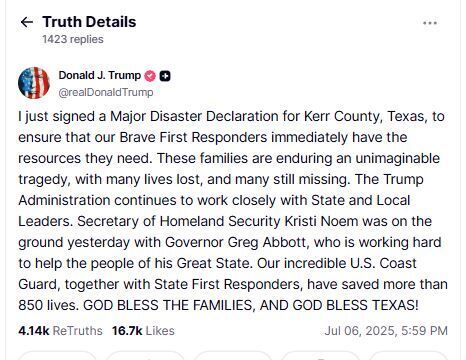Visit the @realDonaldTrump handle link
The width and height of the screenshot is (466, 360).
[106, 92]
